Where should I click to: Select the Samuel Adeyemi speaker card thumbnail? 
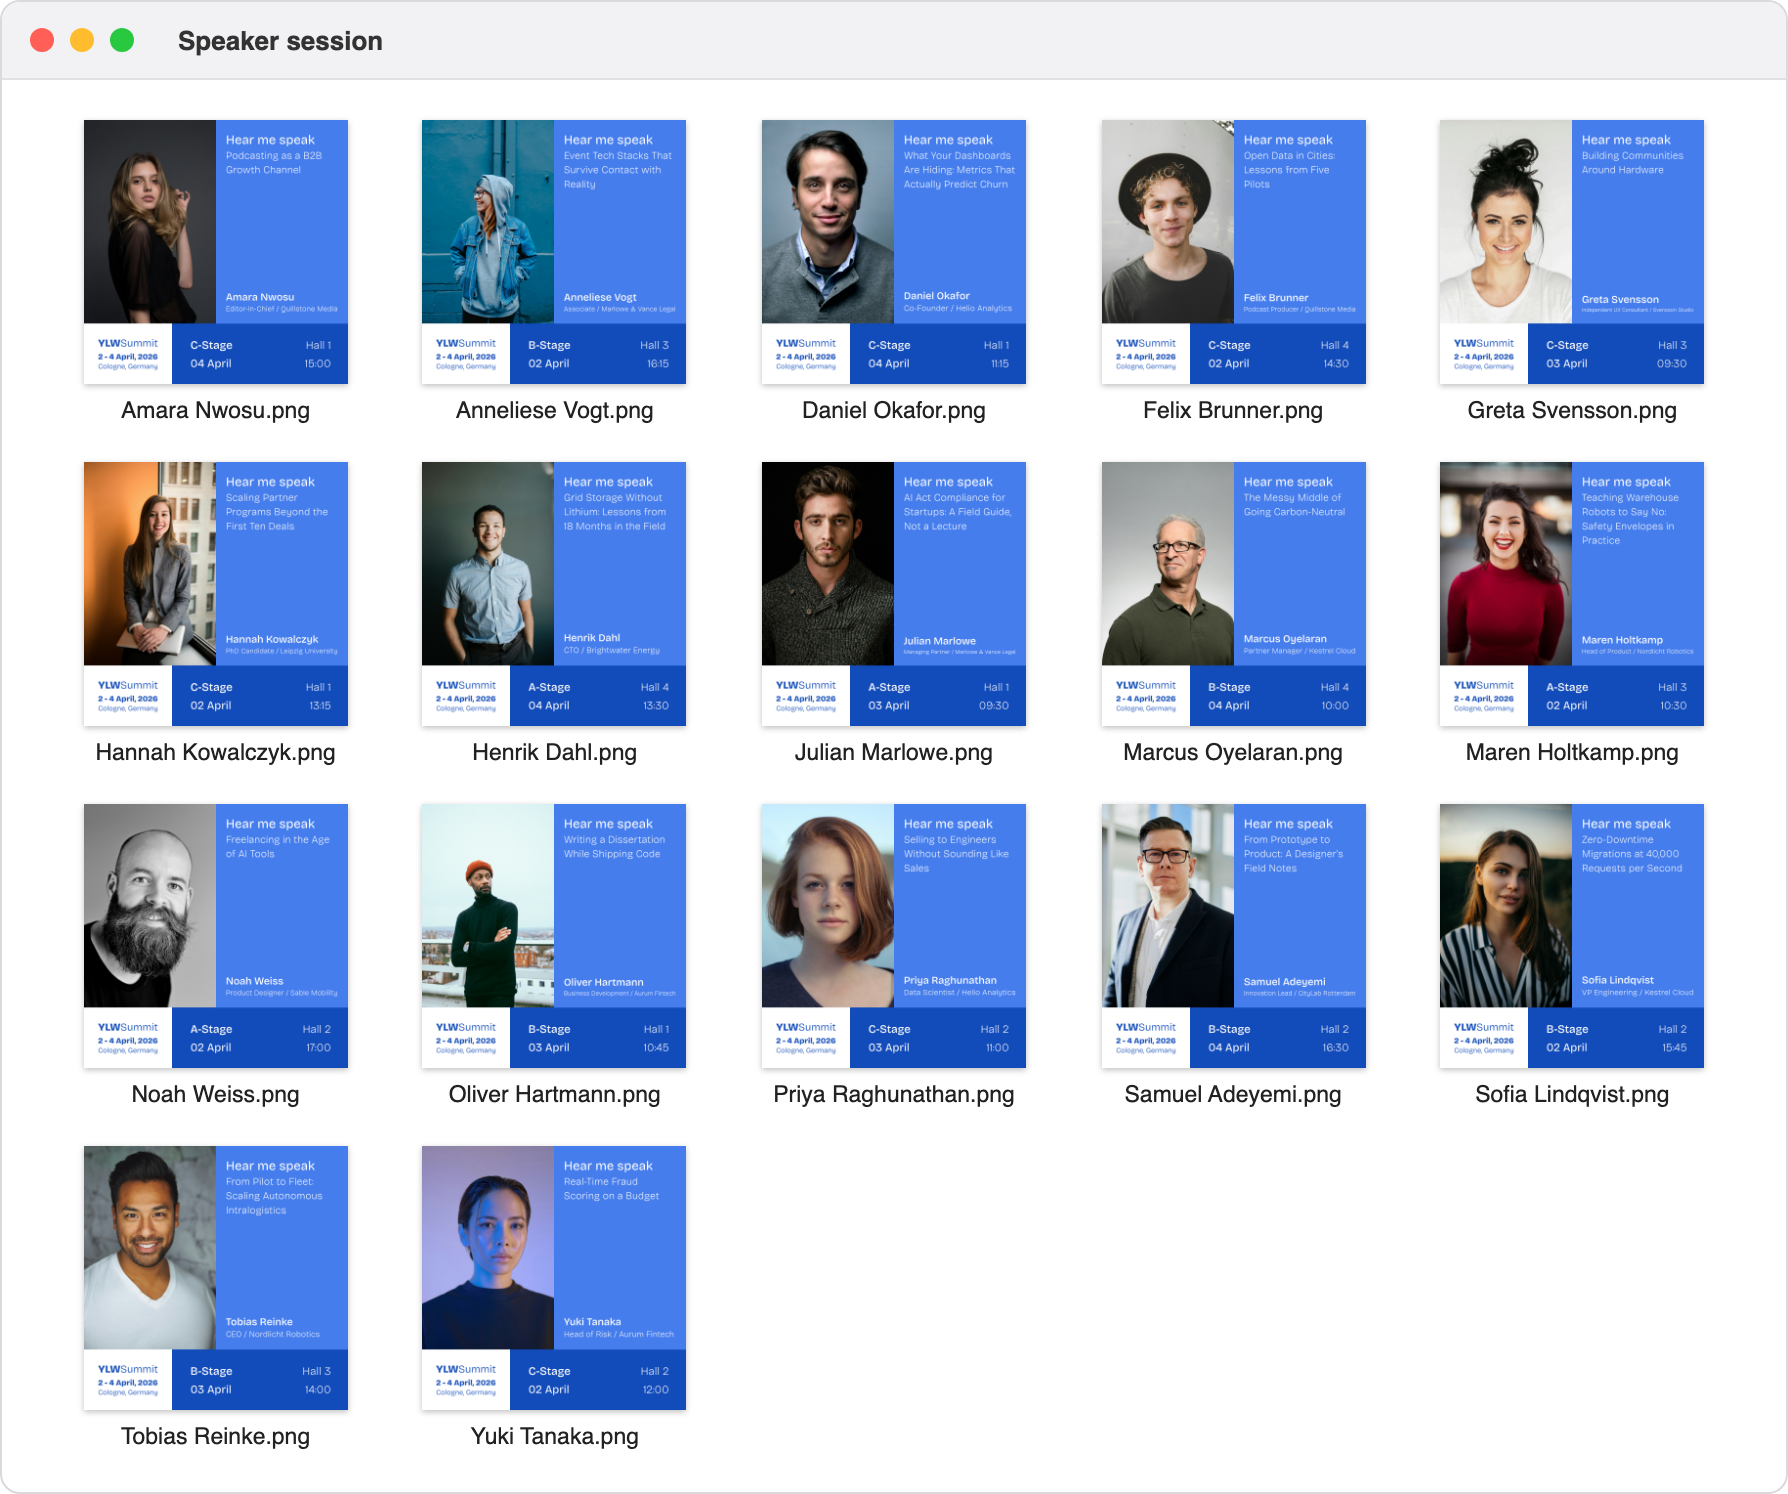(1234, 936)
